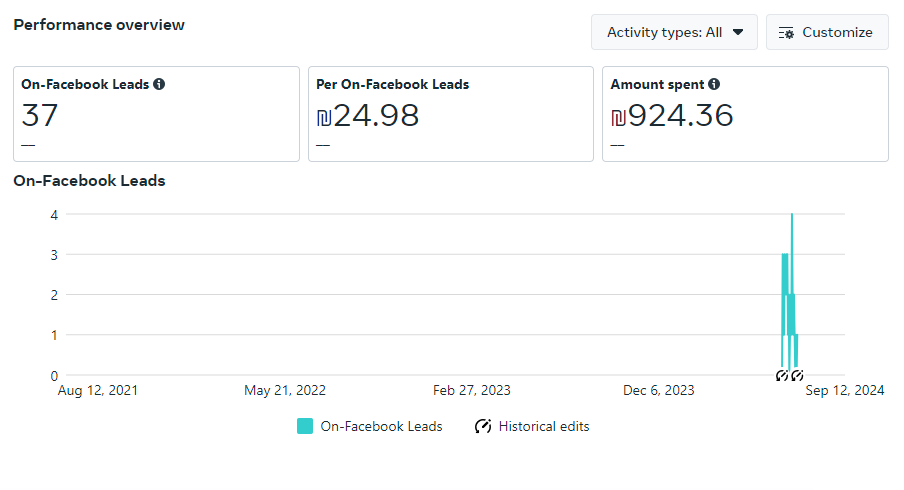Click the first historical edits chart marker
Image resolution: width=904 pixels, height=490 pixels.
(x=782, y=376)
